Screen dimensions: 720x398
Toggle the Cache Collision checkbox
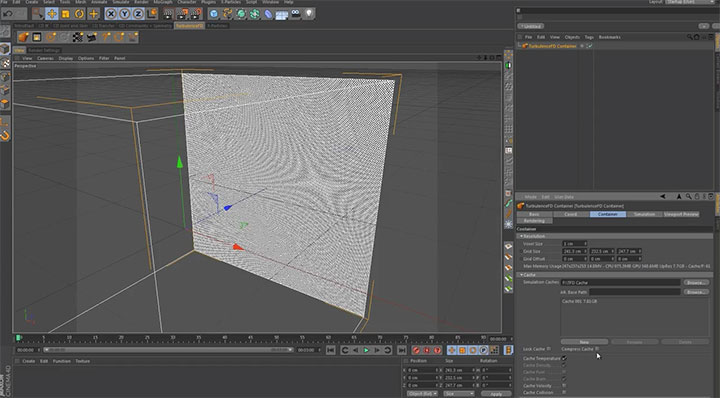564,392
